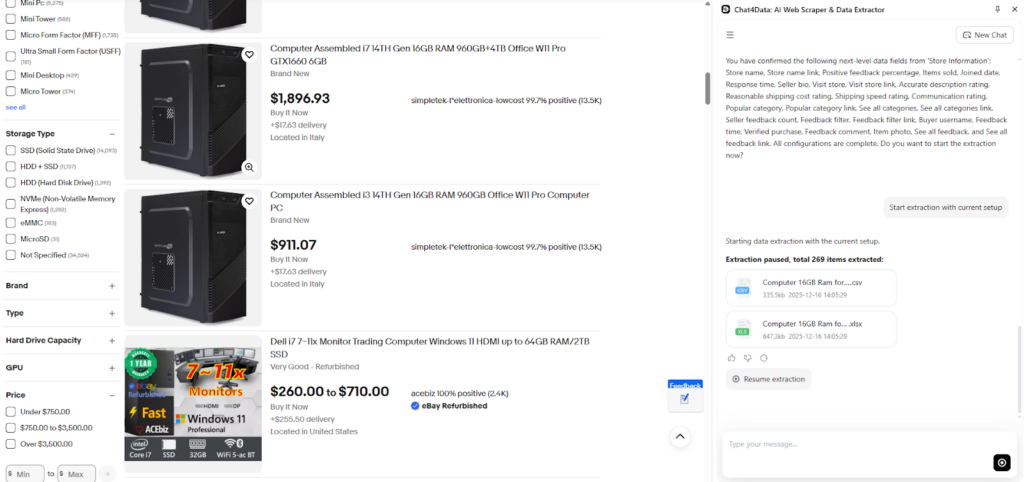Select $750.00 to $3,500.00 price range
The height and width of the screenshot is (482, 1024).
tap(10, 428)
